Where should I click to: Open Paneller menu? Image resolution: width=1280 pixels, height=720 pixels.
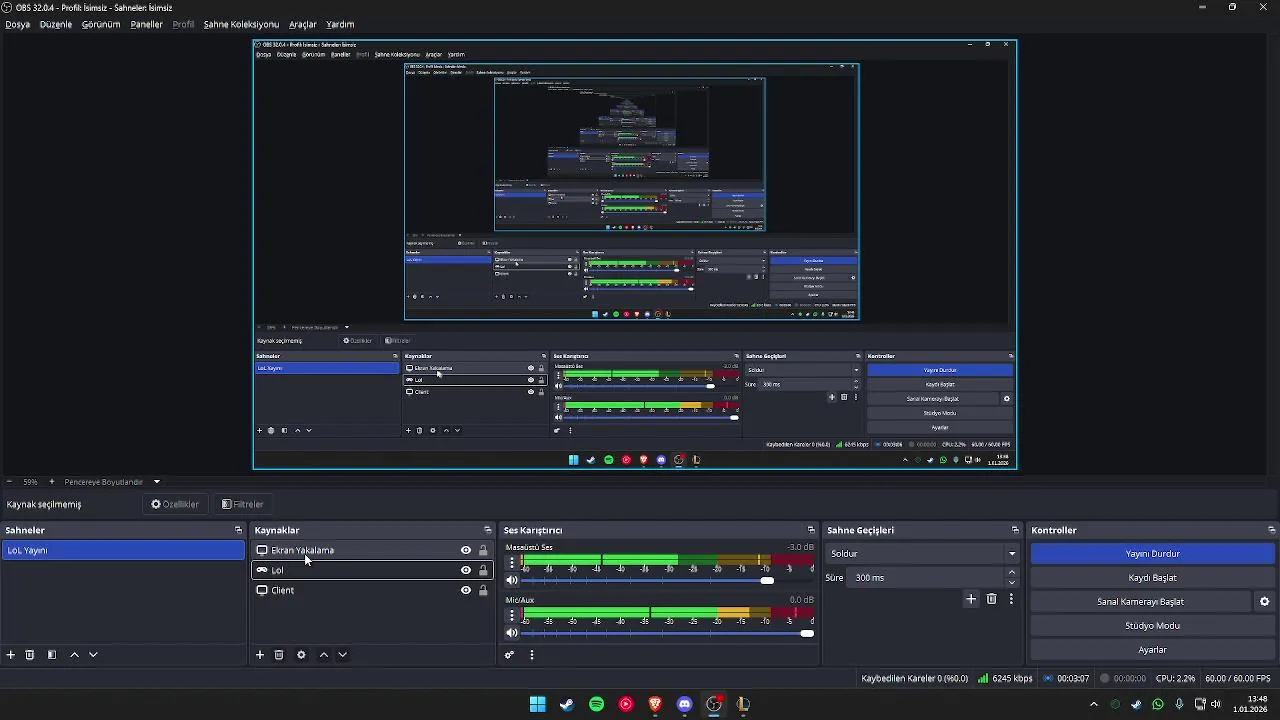coord(147,24)
